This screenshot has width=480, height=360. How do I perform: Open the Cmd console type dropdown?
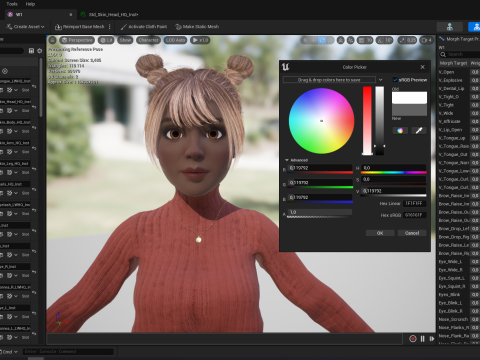(9, 352)
